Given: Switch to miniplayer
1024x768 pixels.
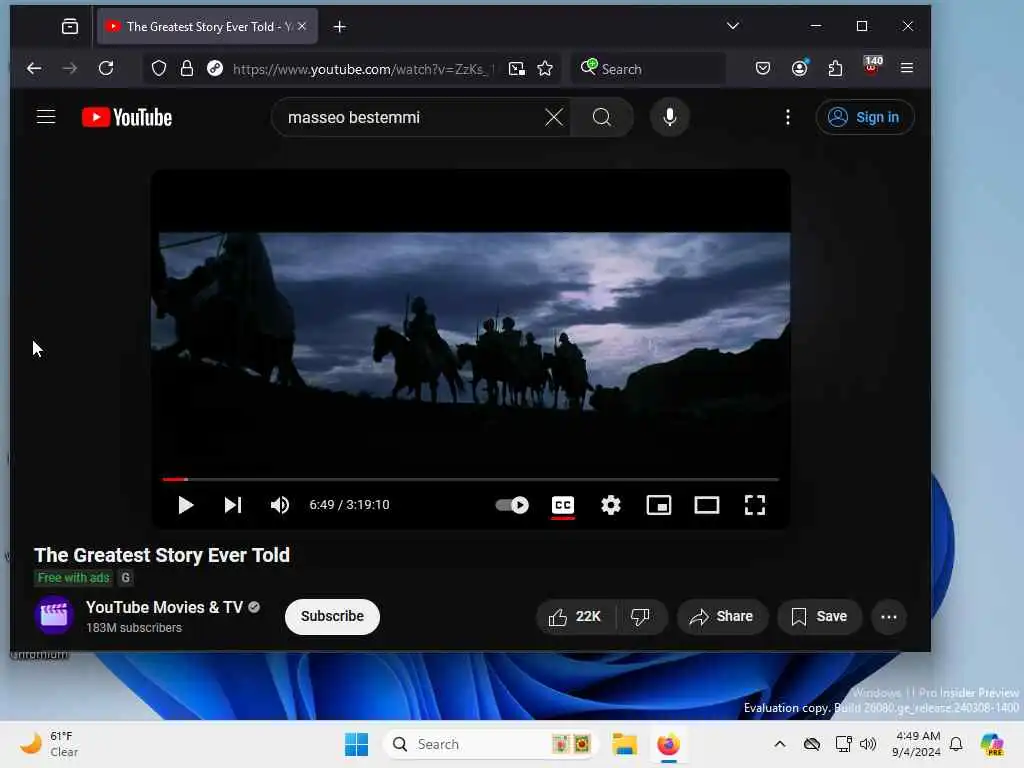Looking at the screenshot, I should 658,505.
